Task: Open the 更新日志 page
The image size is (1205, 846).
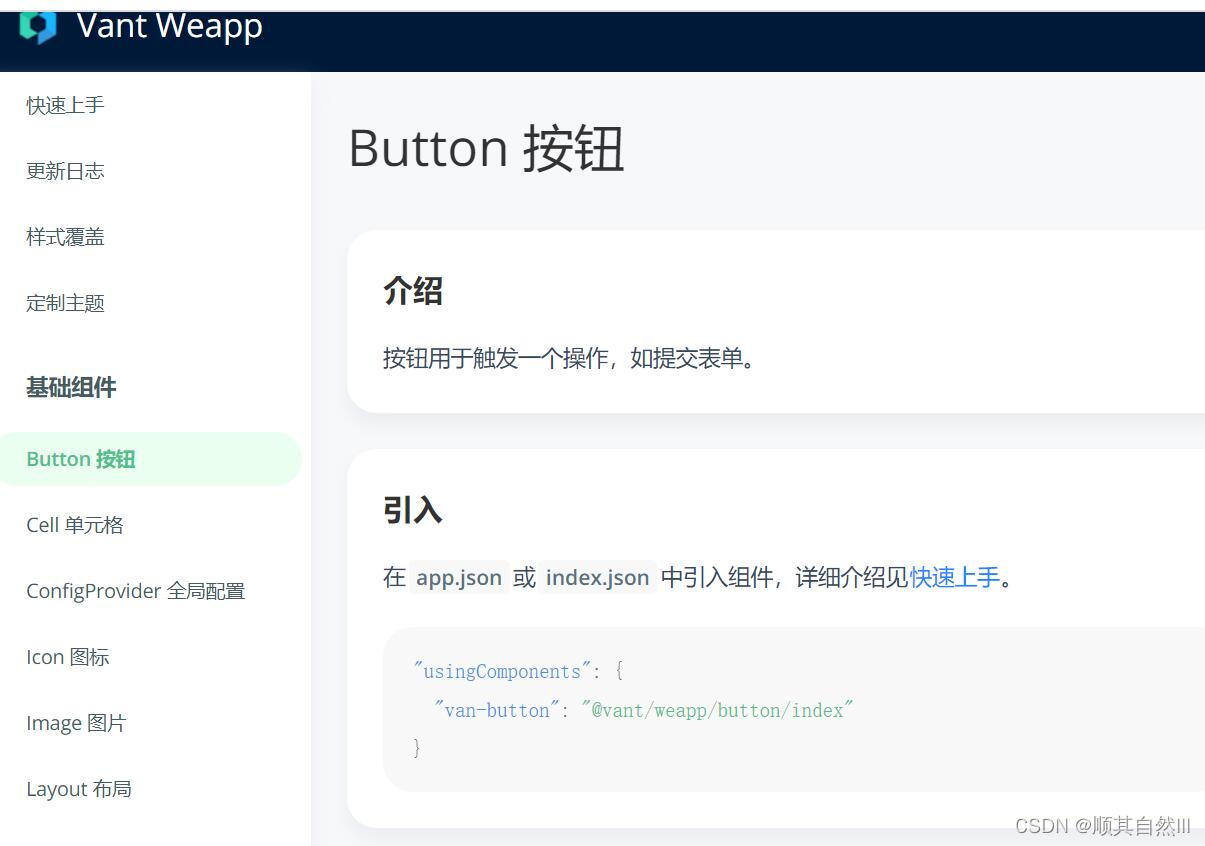Action: point(64,170)
